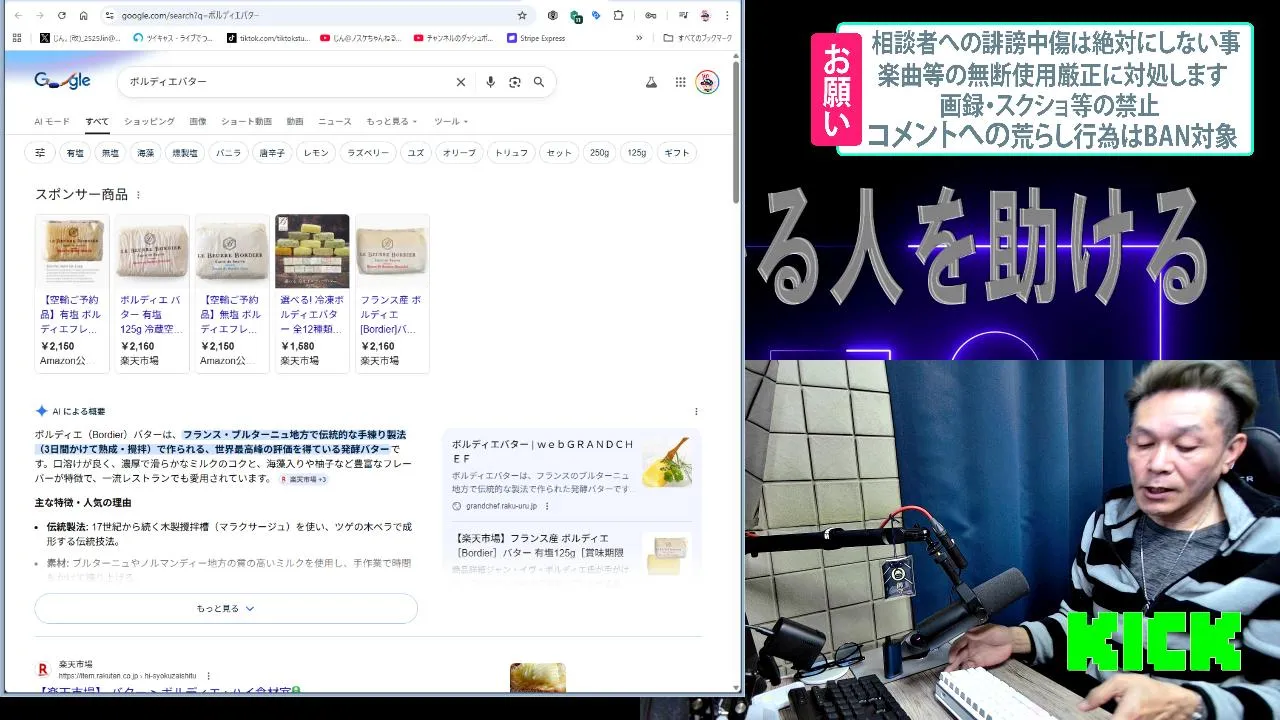The height and width of the screenshot is (720, 1280).
Task: Open AI overview three-dot options
Action: click(x=696, y=411)
